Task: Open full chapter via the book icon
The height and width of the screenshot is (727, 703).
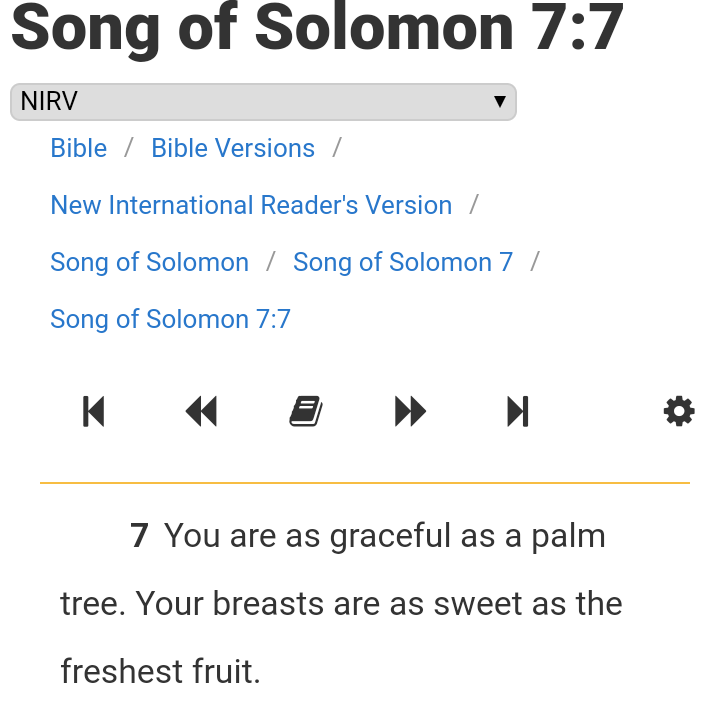Action: [306, 411]
